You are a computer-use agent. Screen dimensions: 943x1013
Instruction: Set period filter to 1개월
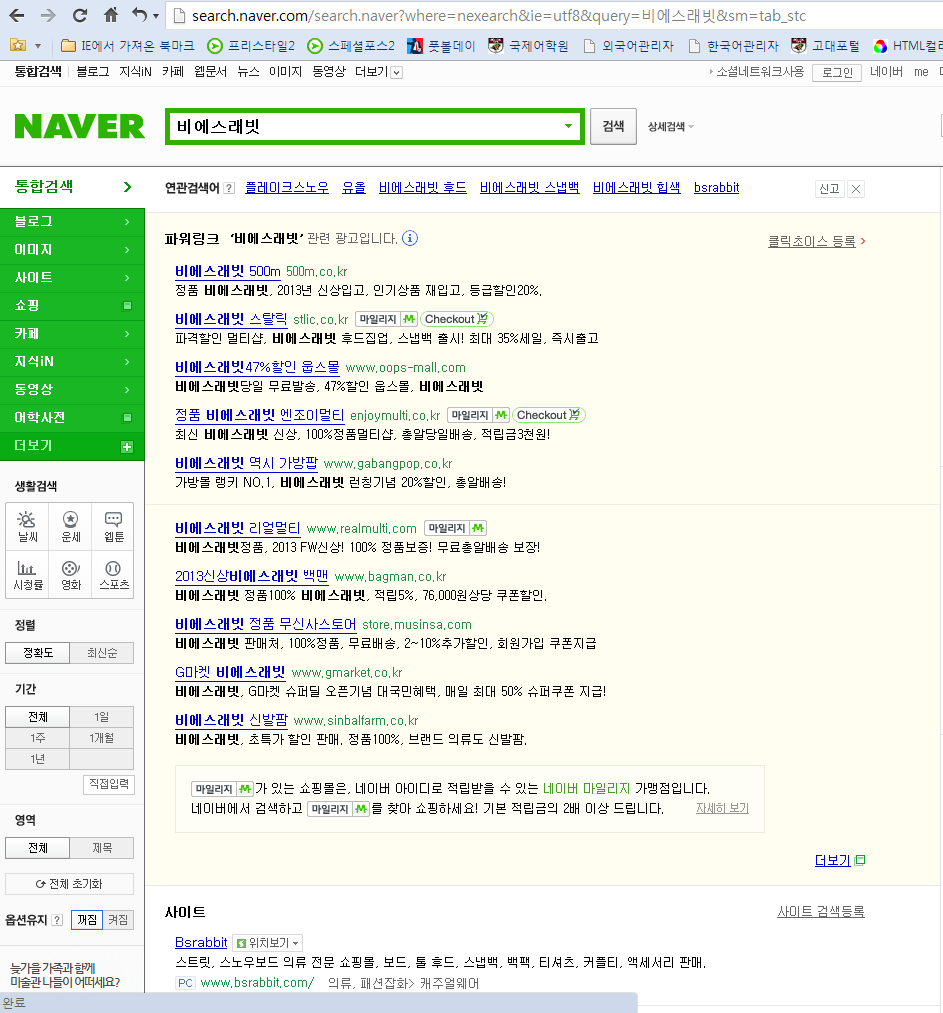coord(102,738)
